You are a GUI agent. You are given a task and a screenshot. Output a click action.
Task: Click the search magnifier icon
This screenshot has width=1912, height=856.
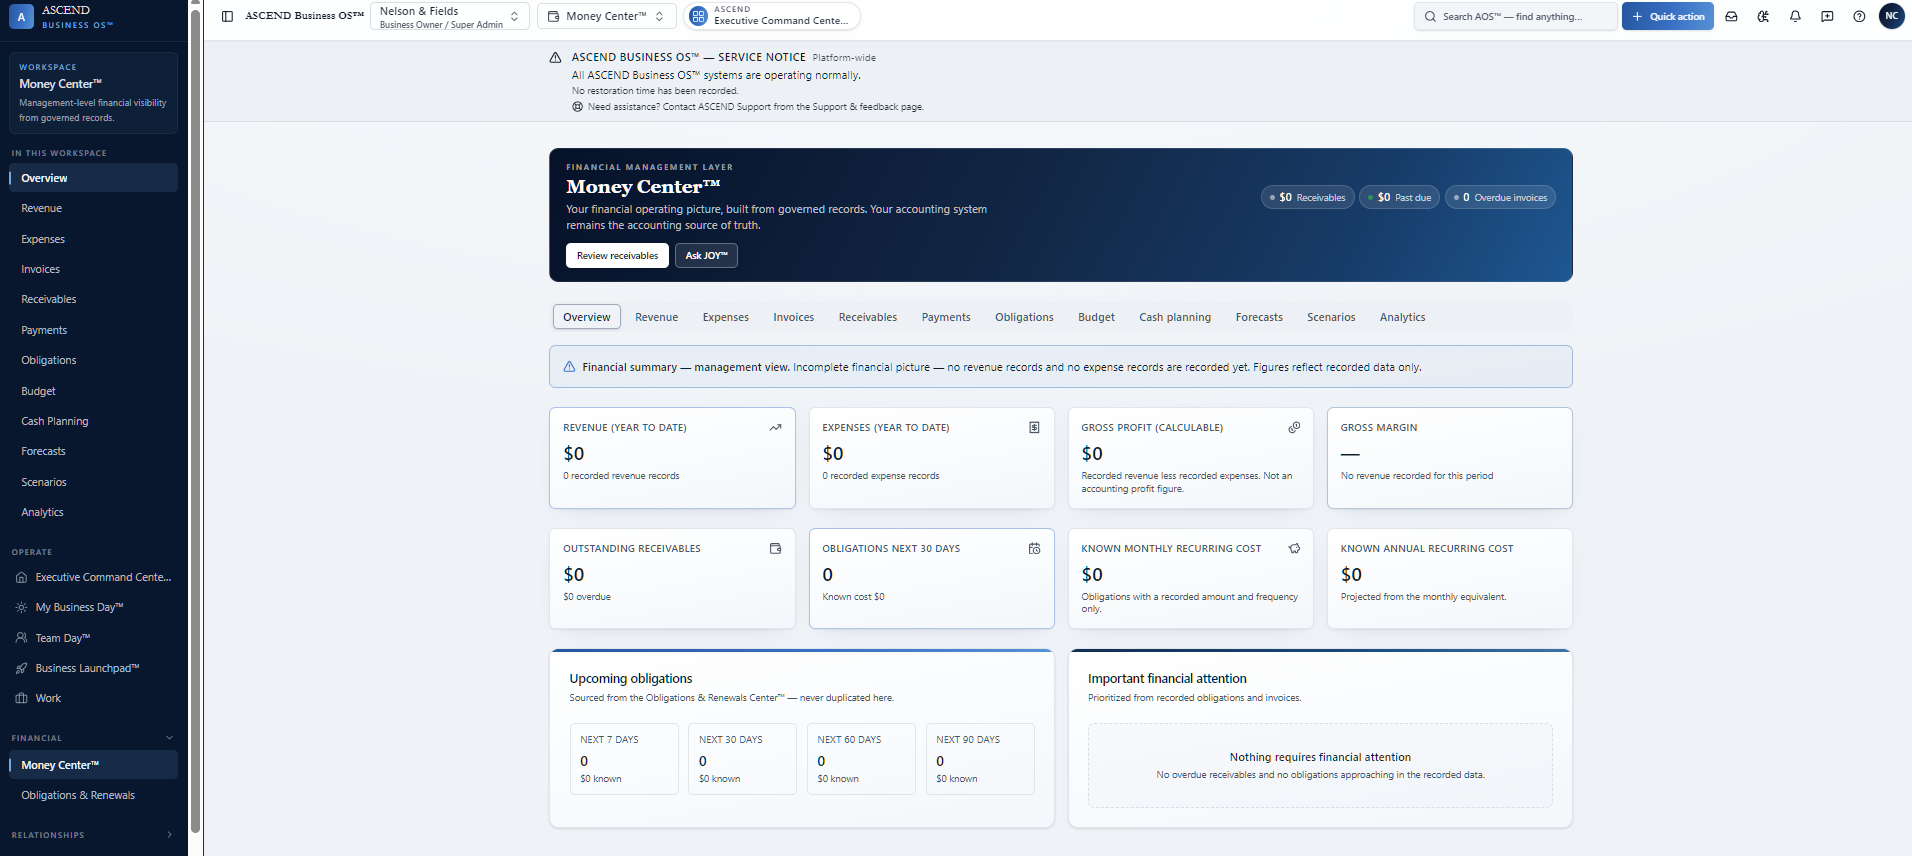pyautogui.click(x=1430, y=16)
